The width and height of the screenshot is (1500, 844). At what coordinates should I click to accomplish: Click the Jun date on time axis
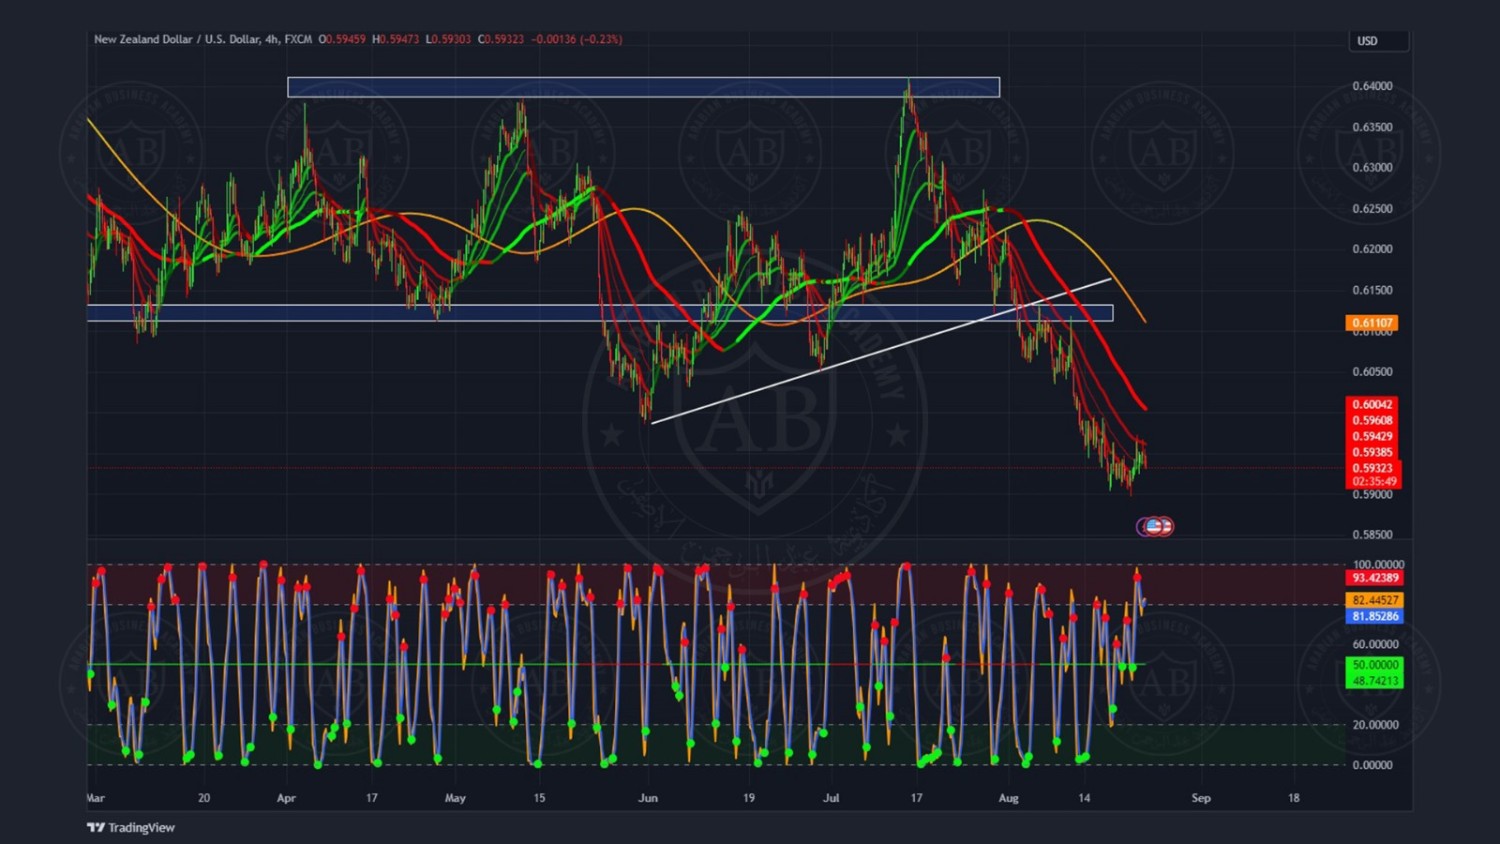coord(648,798)
